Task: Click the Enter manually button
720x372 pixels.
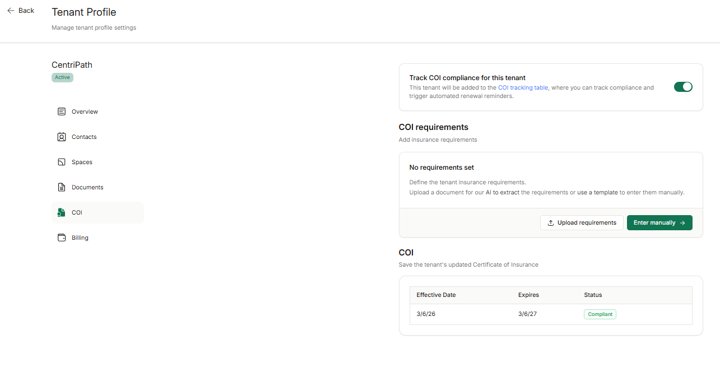Action: 659,223
